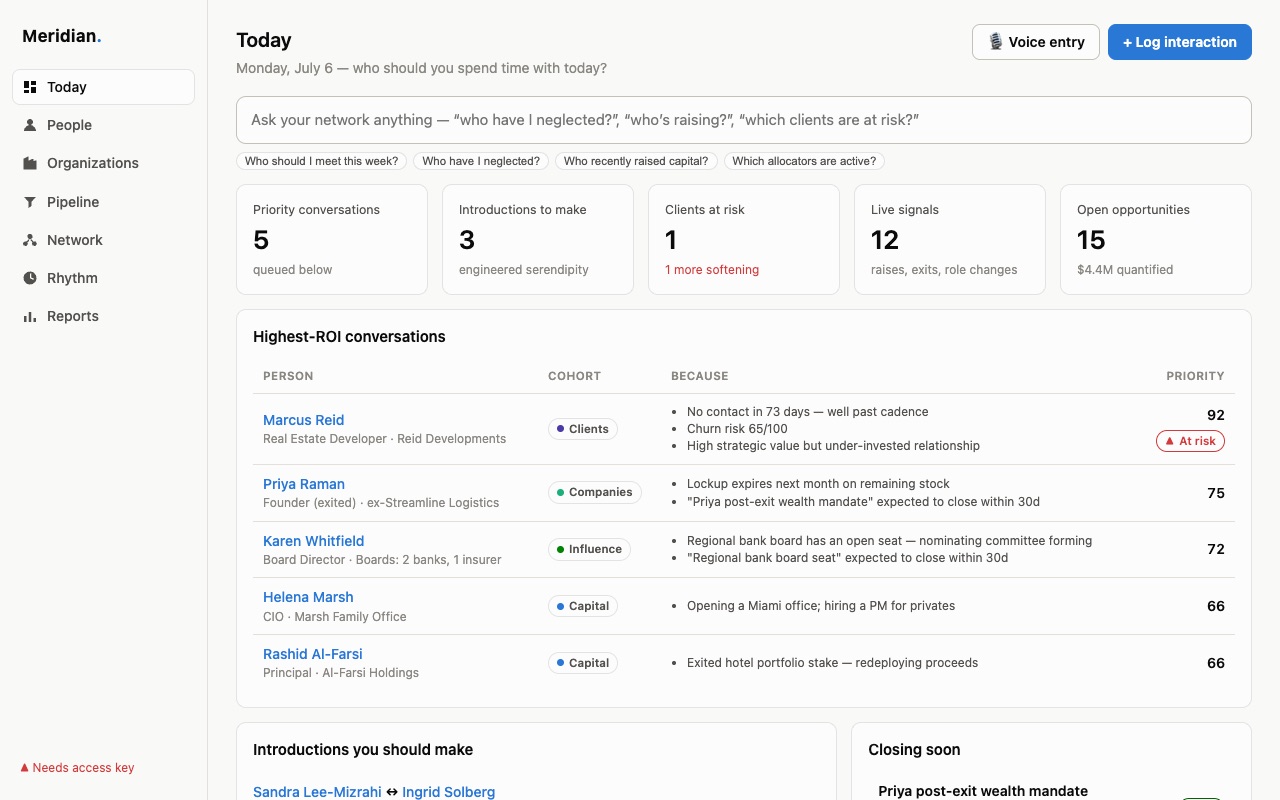Open the Priority conversations card
This screenshot has width=1280, height=800.
(x=332, y=239)
